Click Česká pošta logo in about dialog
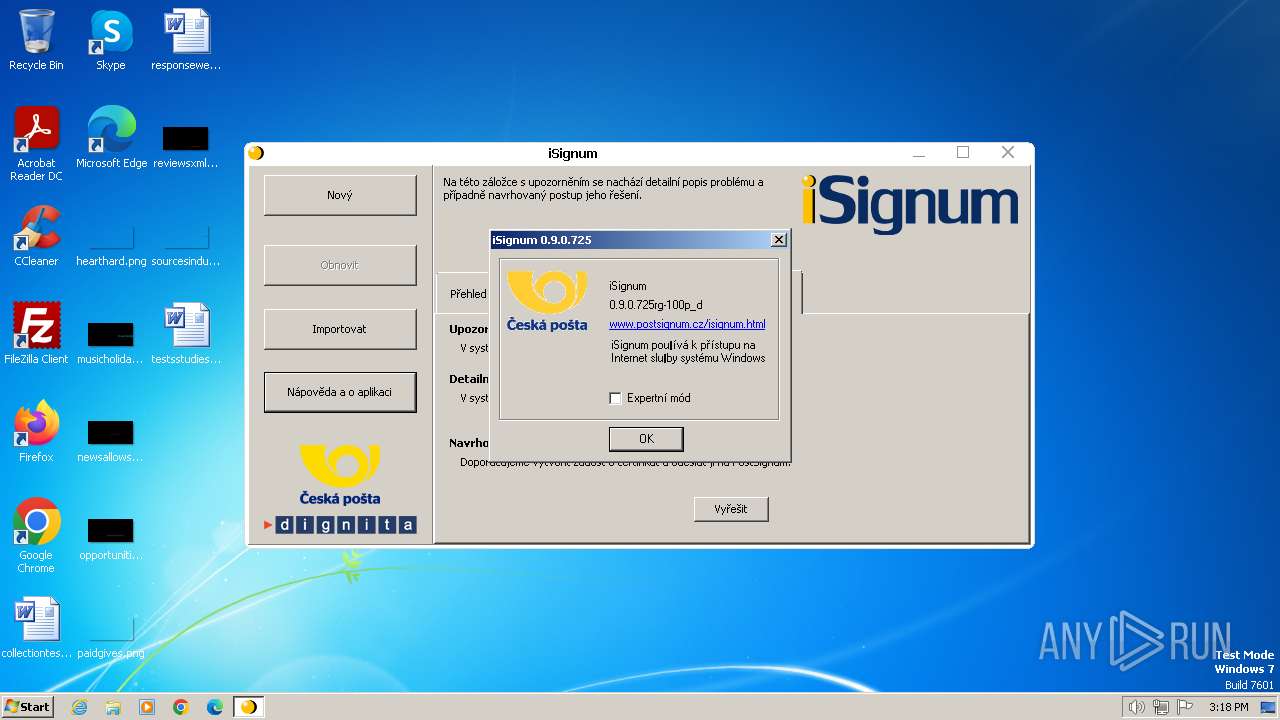The width and height of the screenshot is (1280, 720). [x=547, y=301]
